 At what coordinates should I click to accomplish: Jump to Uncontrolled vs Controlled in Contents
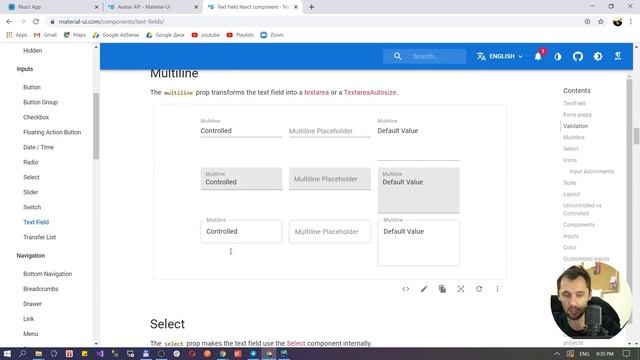pyautogui.click(x=582, y=209)
